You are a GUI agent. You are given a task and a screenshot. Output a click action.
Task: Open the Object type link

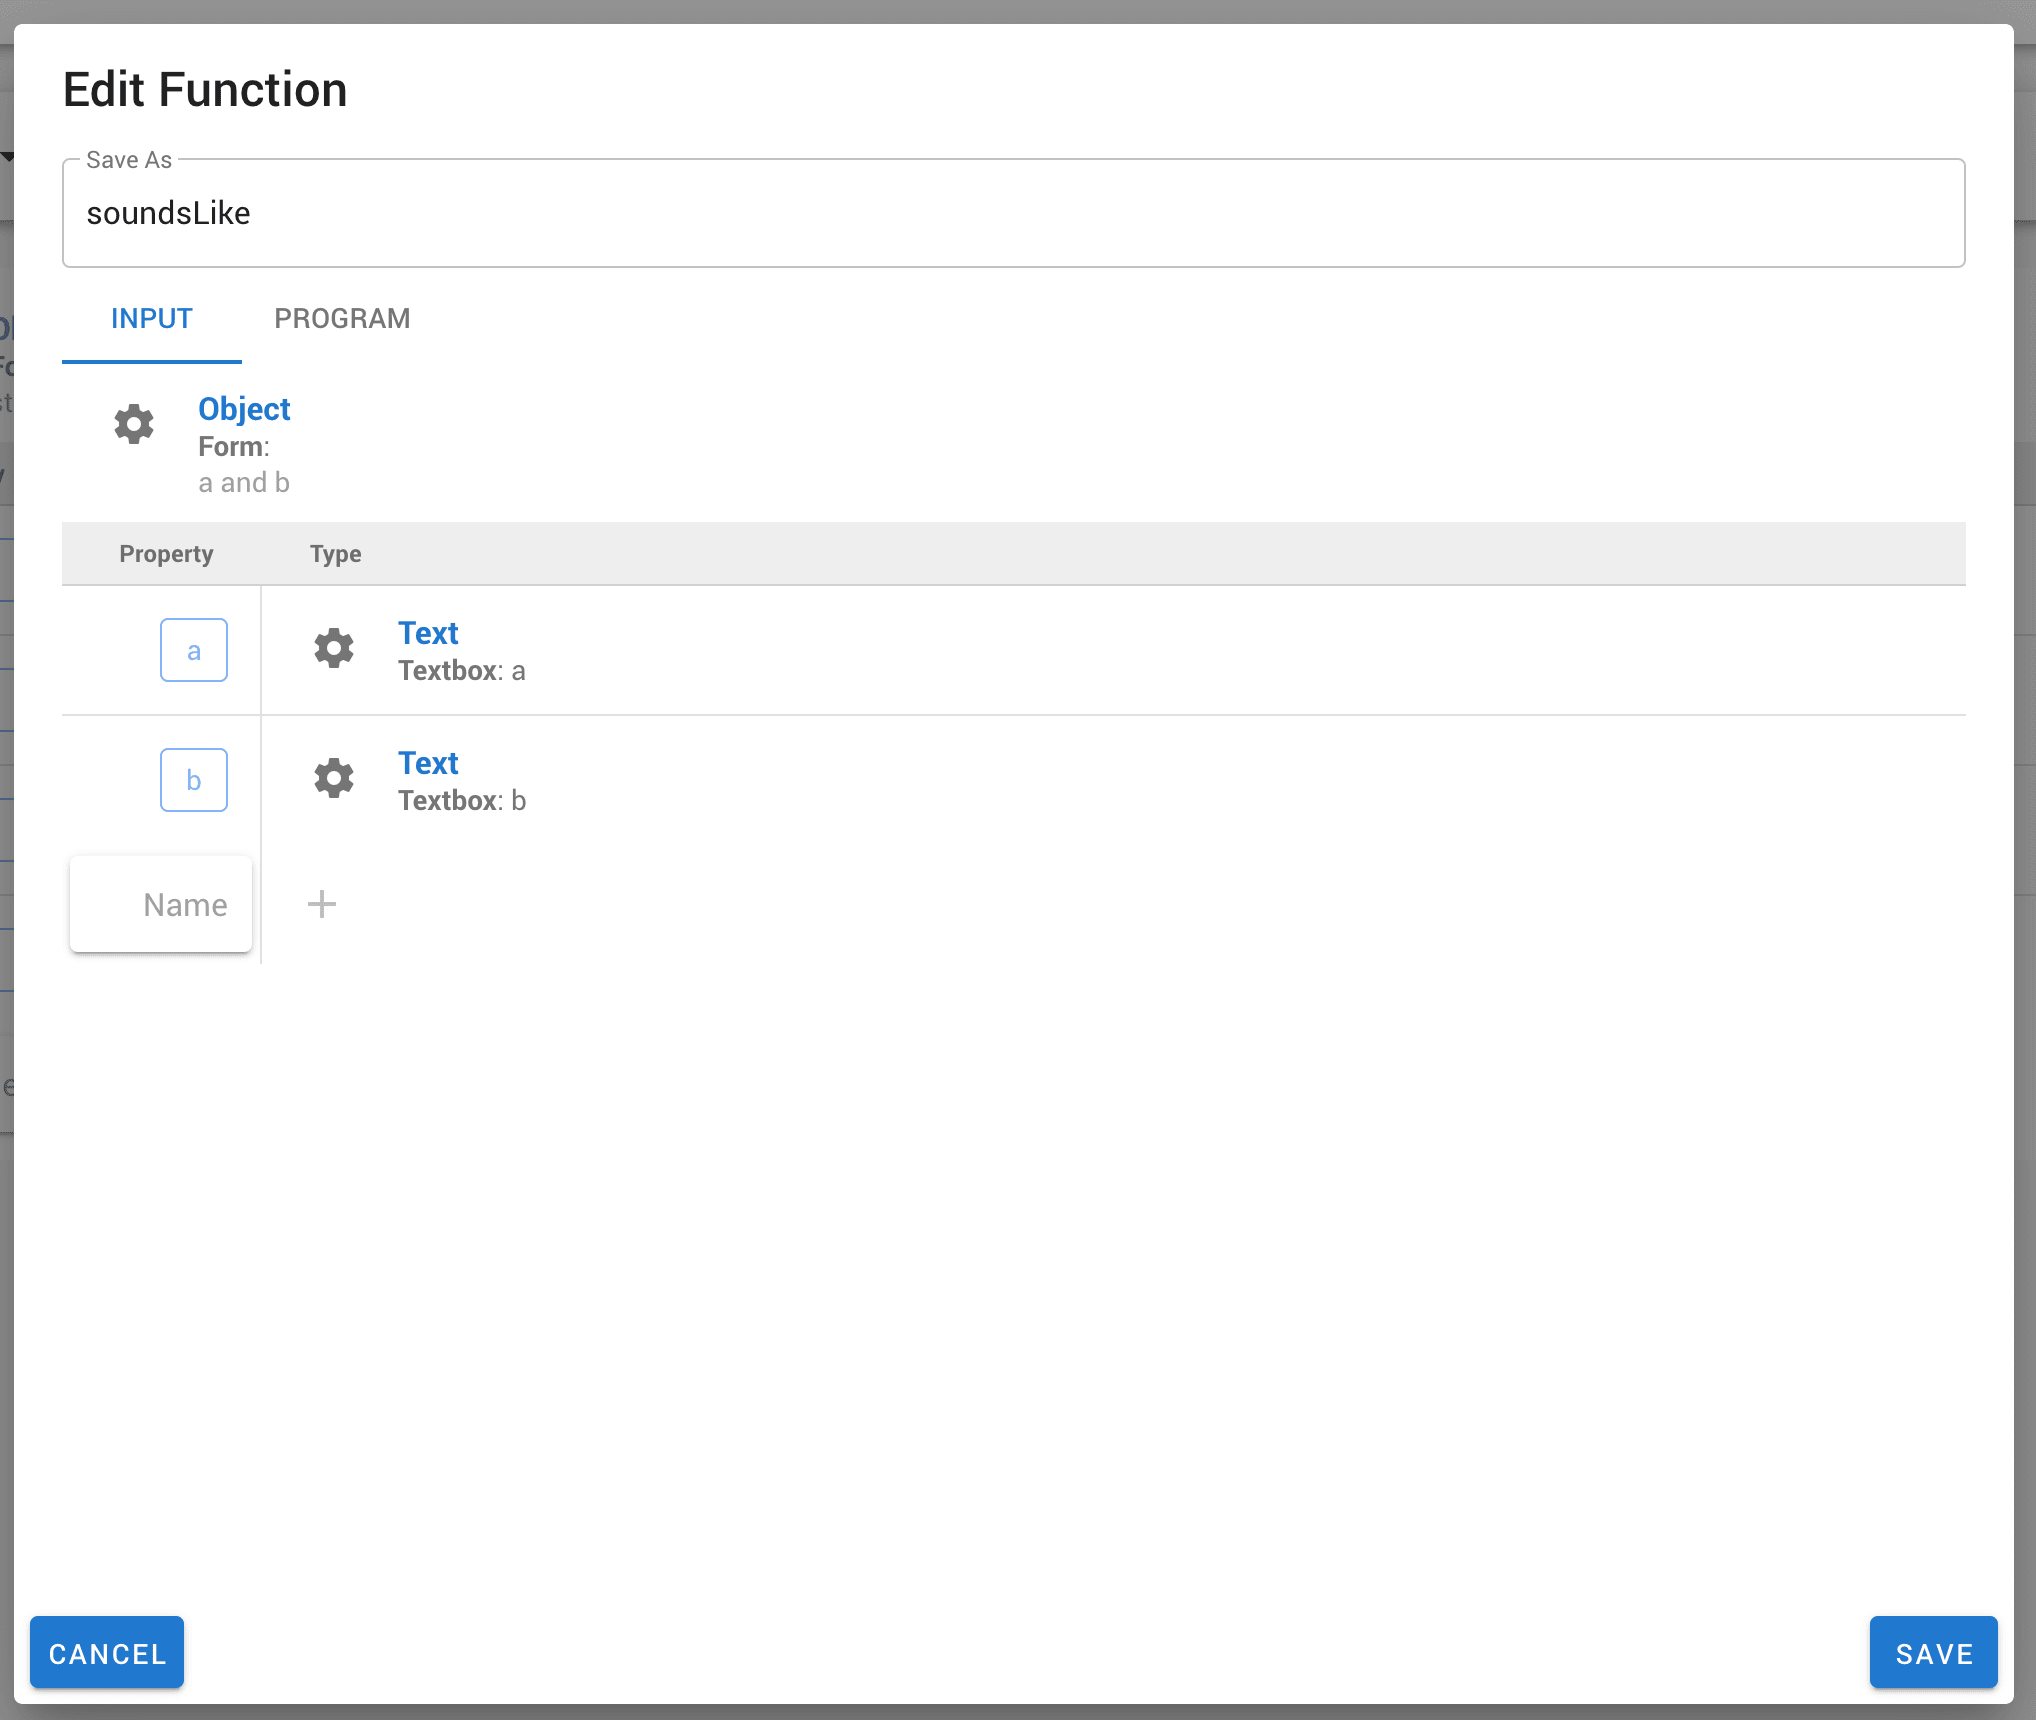[243, 409]
